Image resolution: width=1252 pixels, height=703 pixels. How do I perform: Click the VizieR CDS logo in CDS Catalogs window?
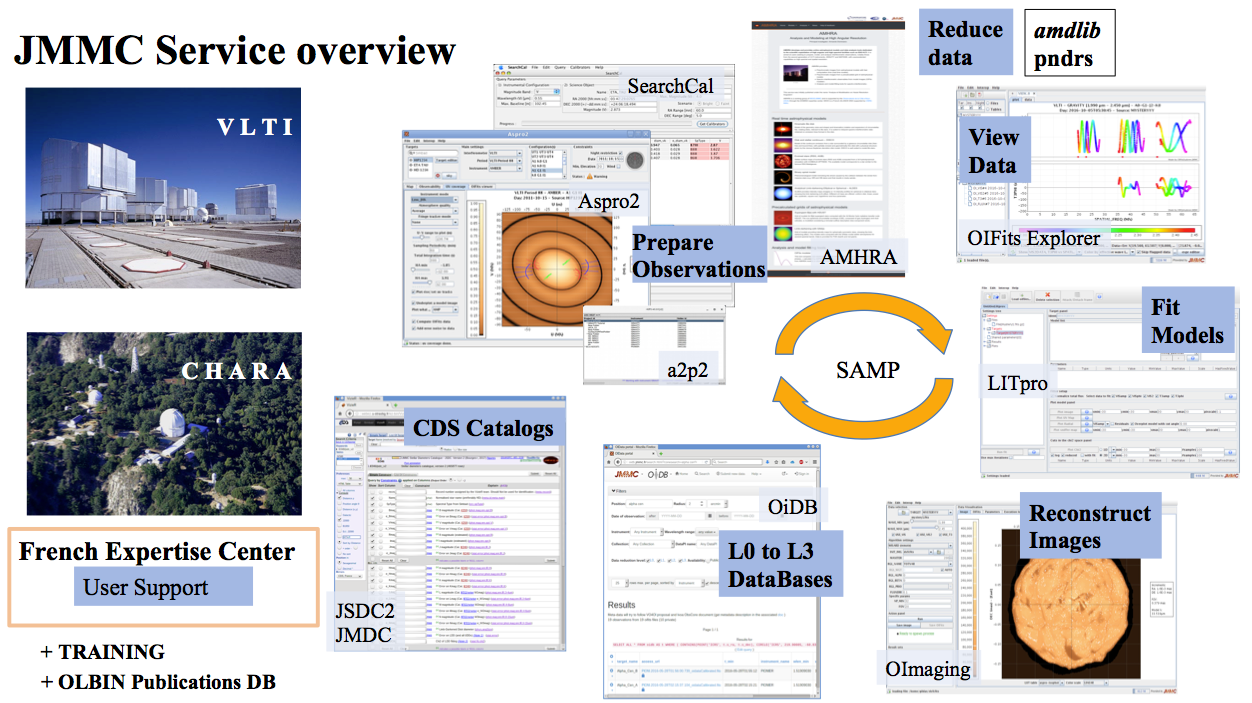(344, 423)
